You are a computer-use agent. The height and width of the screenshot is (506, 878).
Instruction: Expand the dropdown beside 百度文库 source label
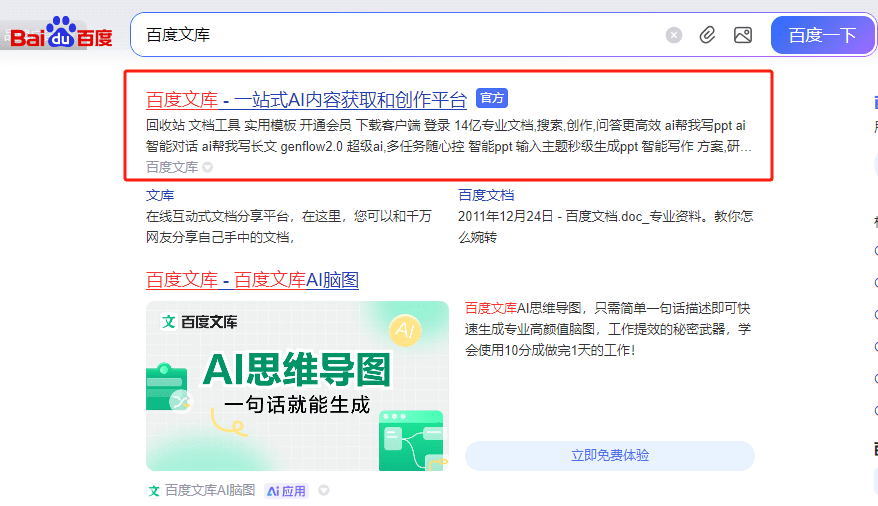[208, 167]
